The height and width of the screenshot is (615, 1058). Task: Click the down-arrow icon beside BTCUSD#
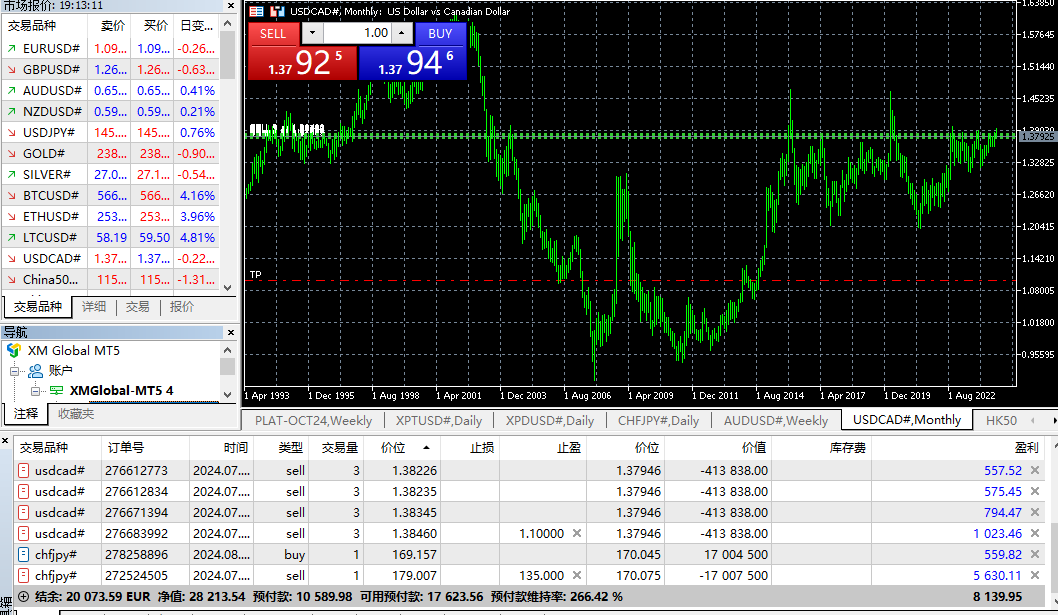click(11, 195)
